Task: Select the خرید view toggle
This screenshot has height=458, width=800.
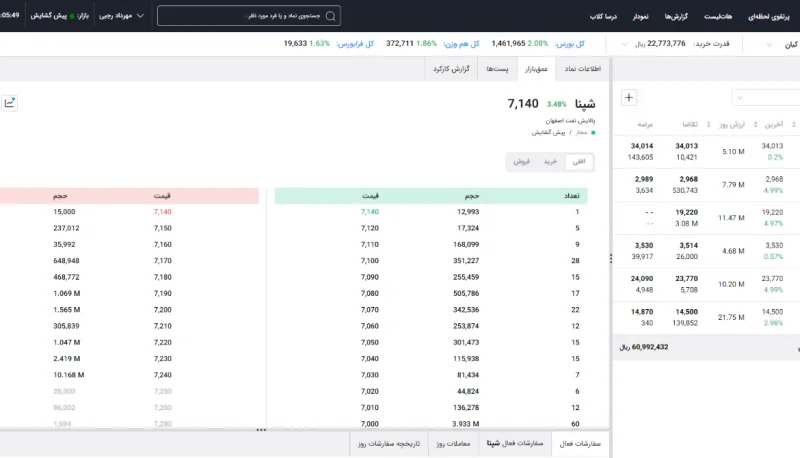Action: [x=550, y=162]
